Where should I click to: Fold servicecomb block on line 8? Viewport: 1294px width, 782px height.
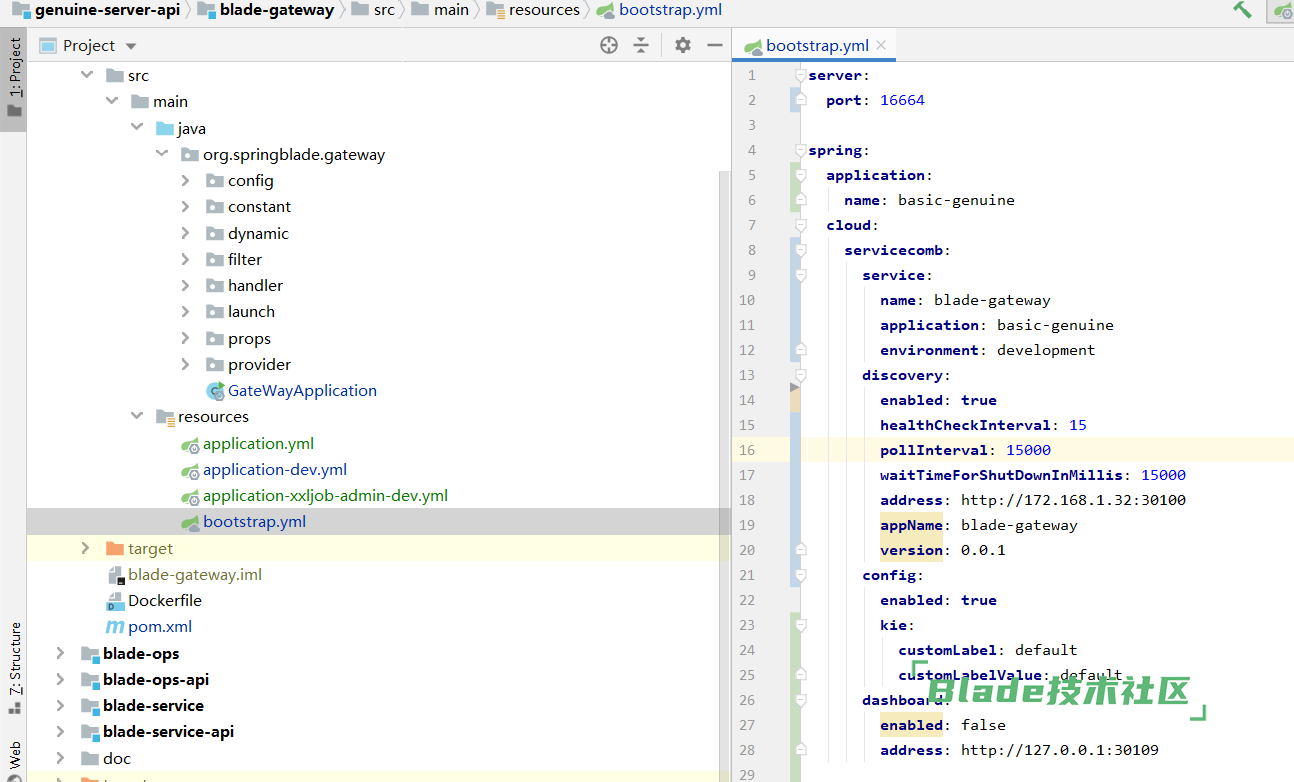[x=799, y=250]
